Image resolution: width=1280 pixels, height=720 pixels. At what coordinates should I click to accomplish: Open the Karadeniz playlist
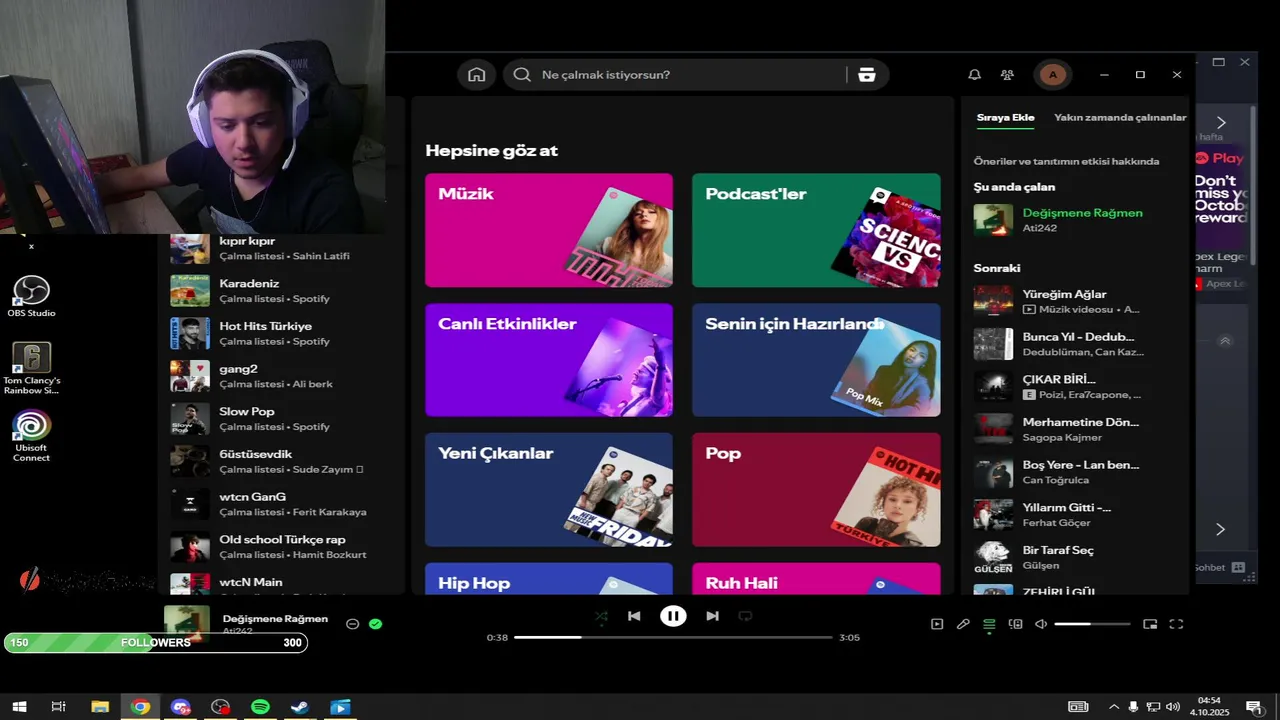pos(284,291)
